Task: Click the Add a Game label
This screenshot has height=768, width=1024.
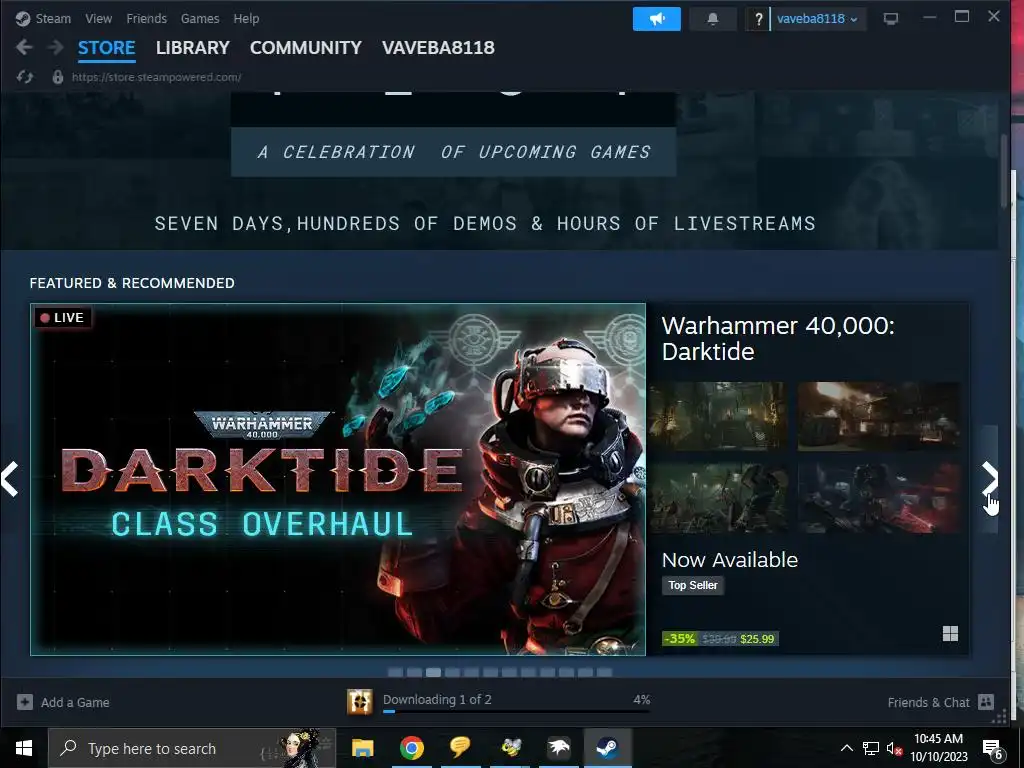Action: click(75, 703)
